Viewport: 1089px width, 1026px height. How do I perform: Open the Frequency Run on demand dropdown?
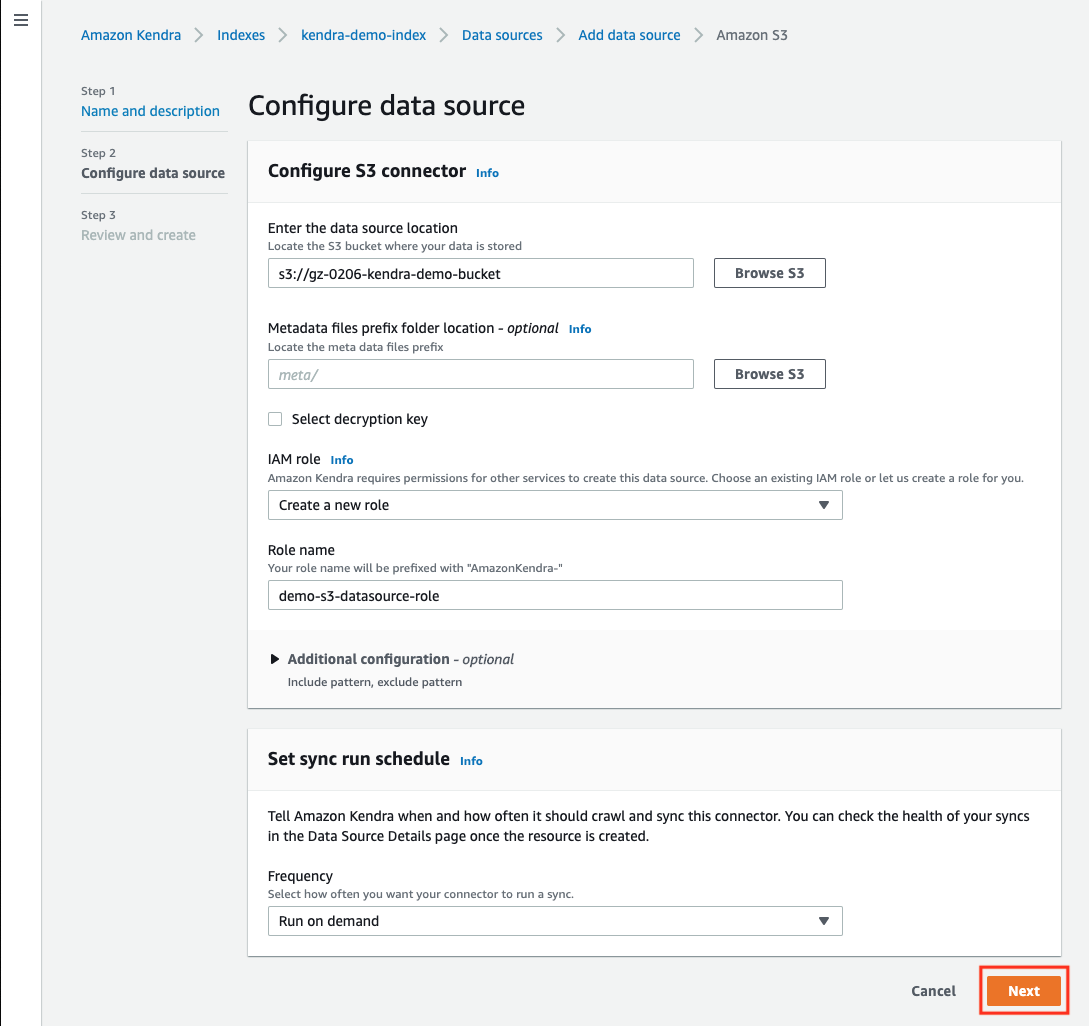click(x=555, y=921)
